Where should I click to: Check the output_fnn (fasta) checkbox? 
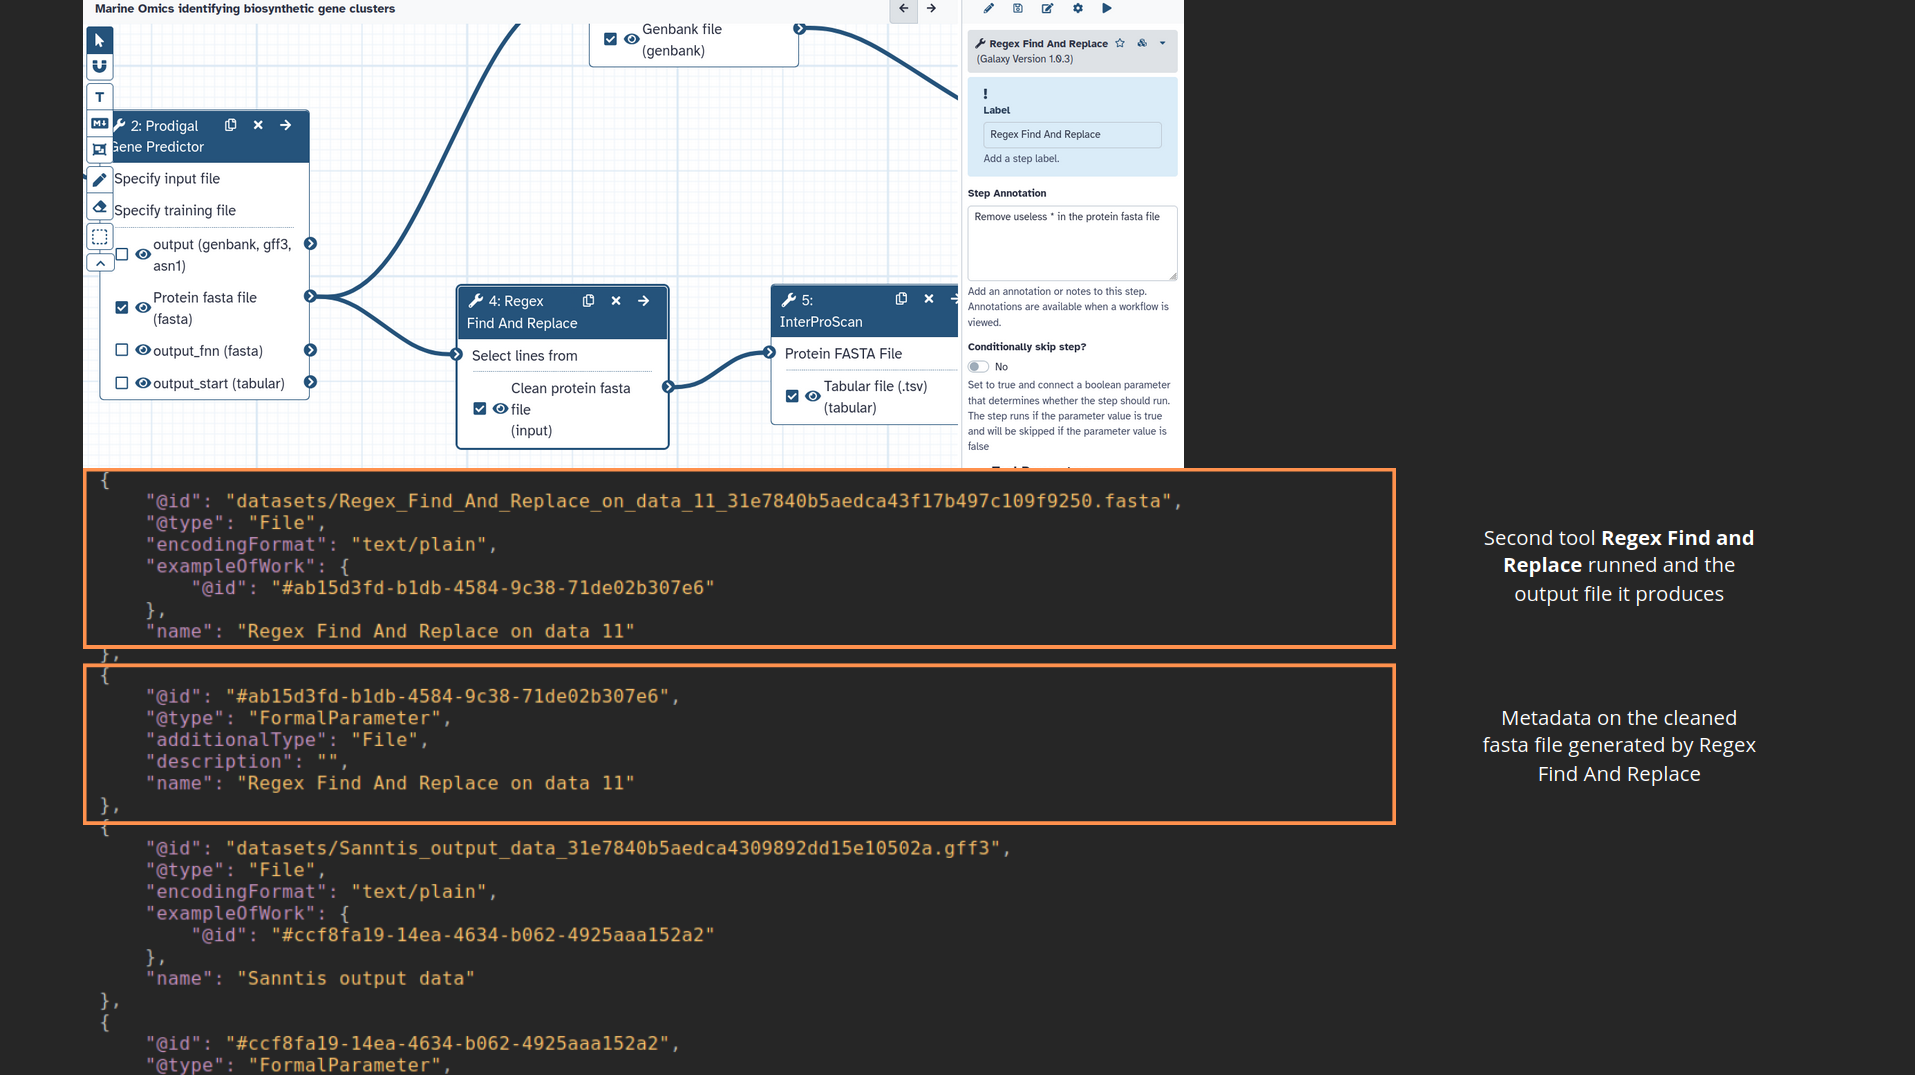tap(122, 350)
